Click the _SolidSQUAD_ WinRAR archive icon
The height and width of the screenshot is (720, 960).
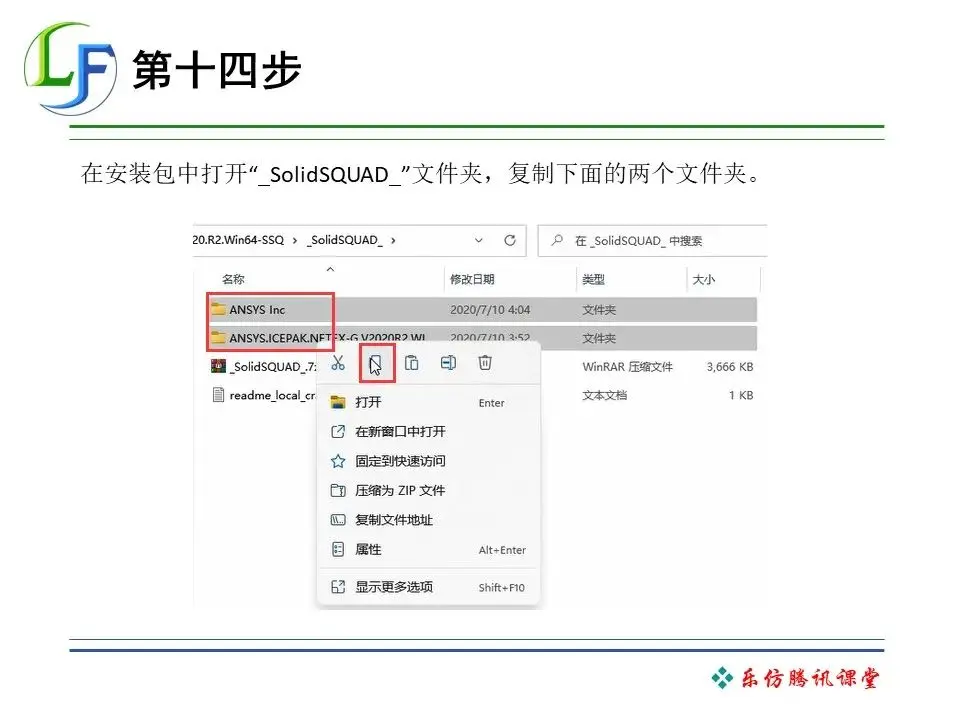click(x=218, y=366)
